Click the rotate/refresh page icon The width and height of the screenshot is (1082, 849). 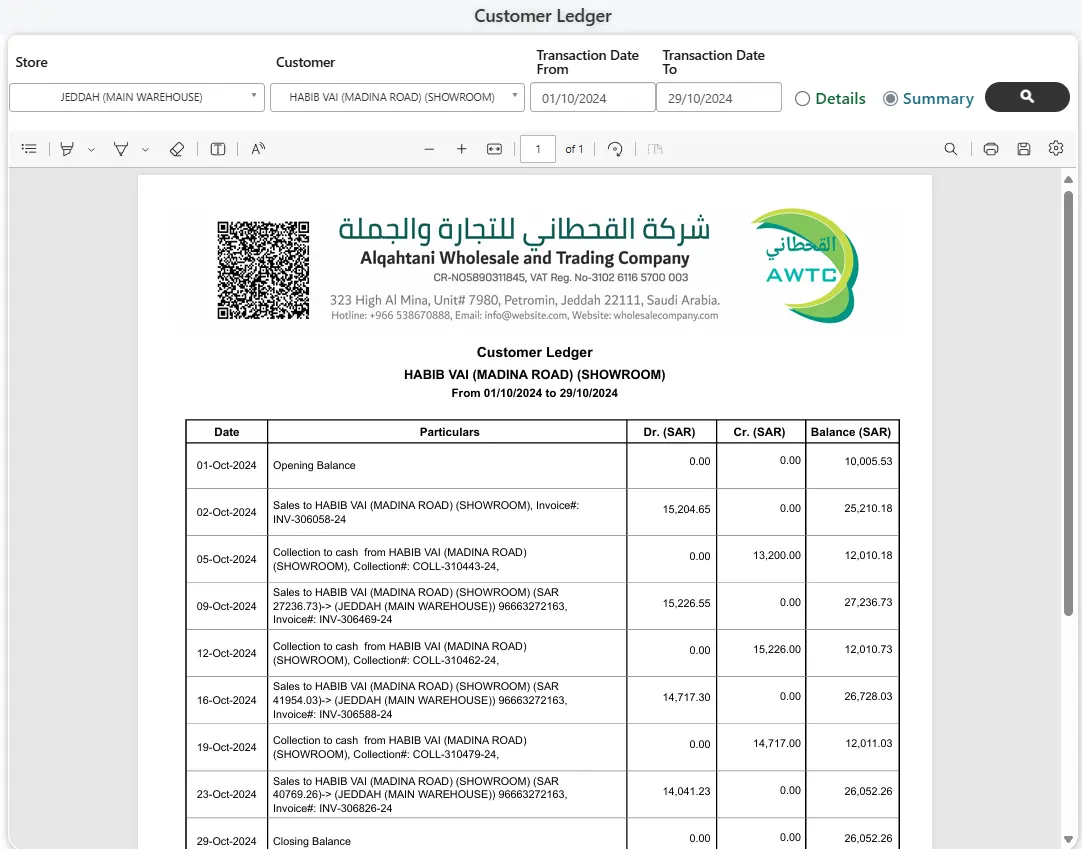615,148
